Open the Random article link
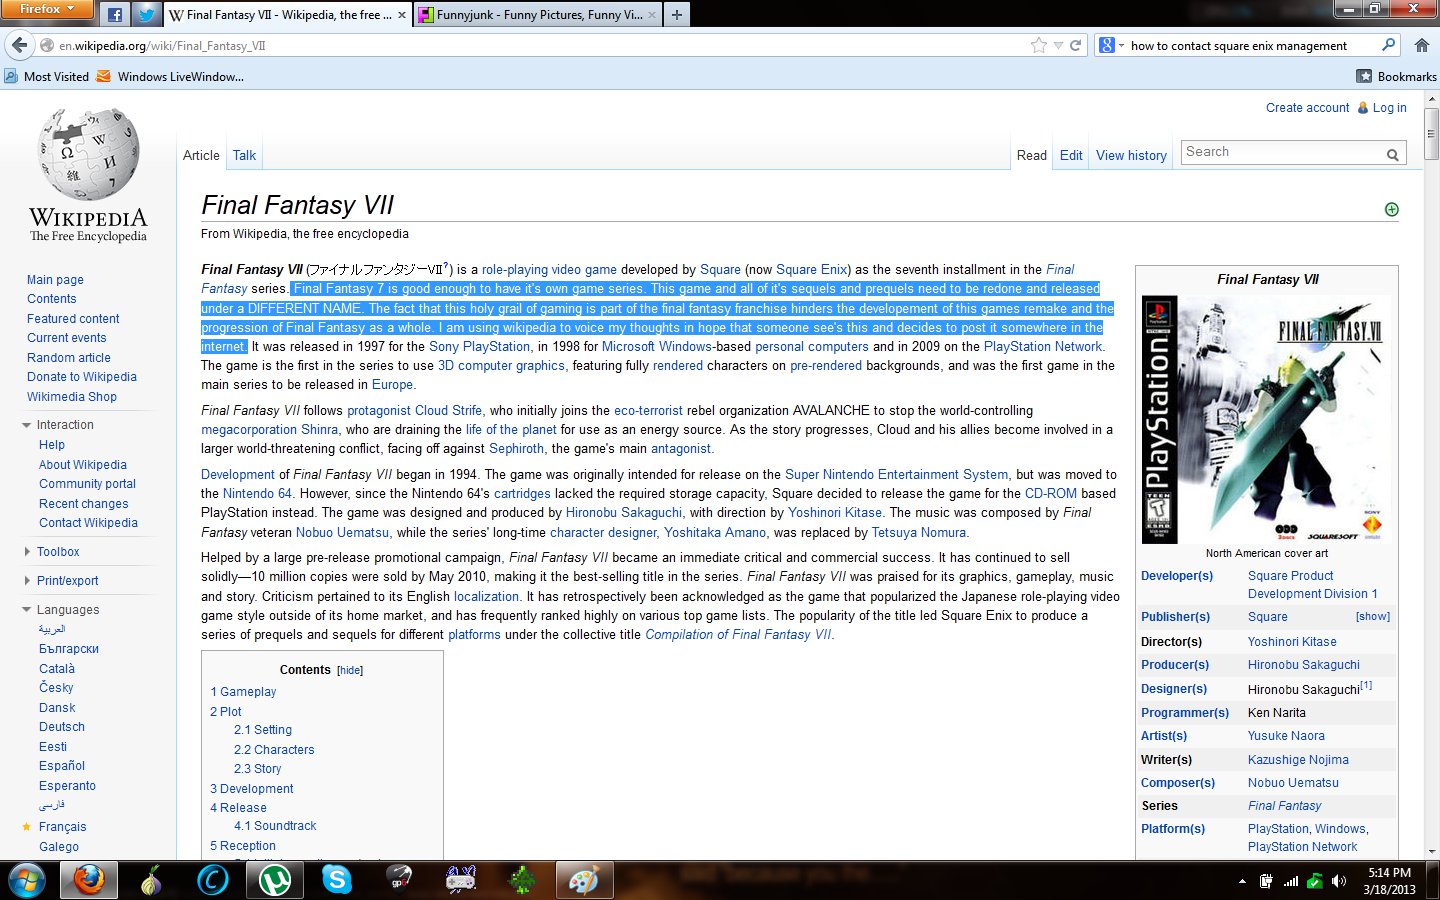 69,358
